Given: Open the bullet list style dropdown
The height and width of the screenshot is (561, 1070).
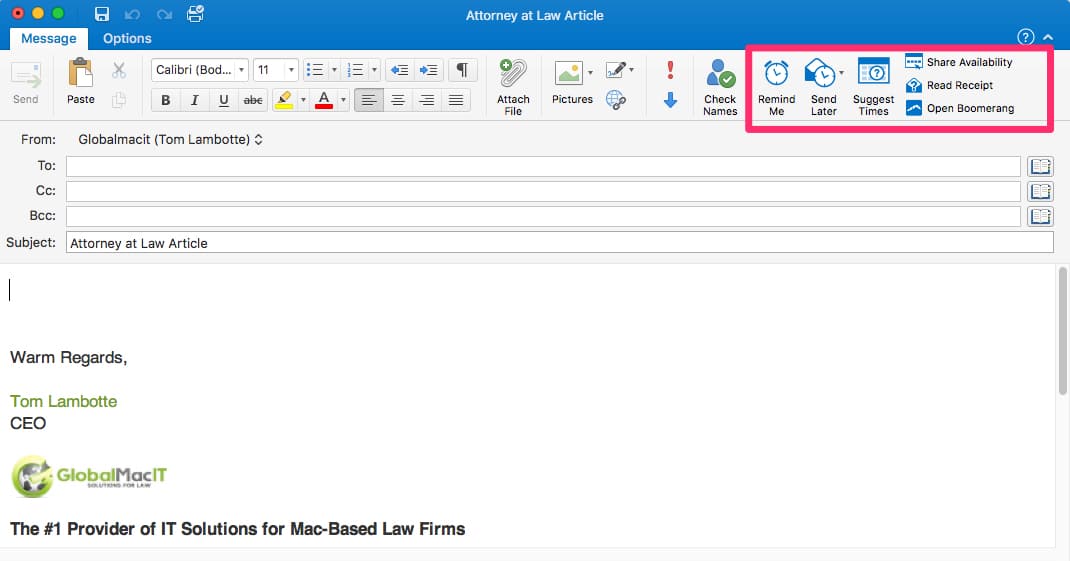Looking at the screenshot, I should point(334,70).
